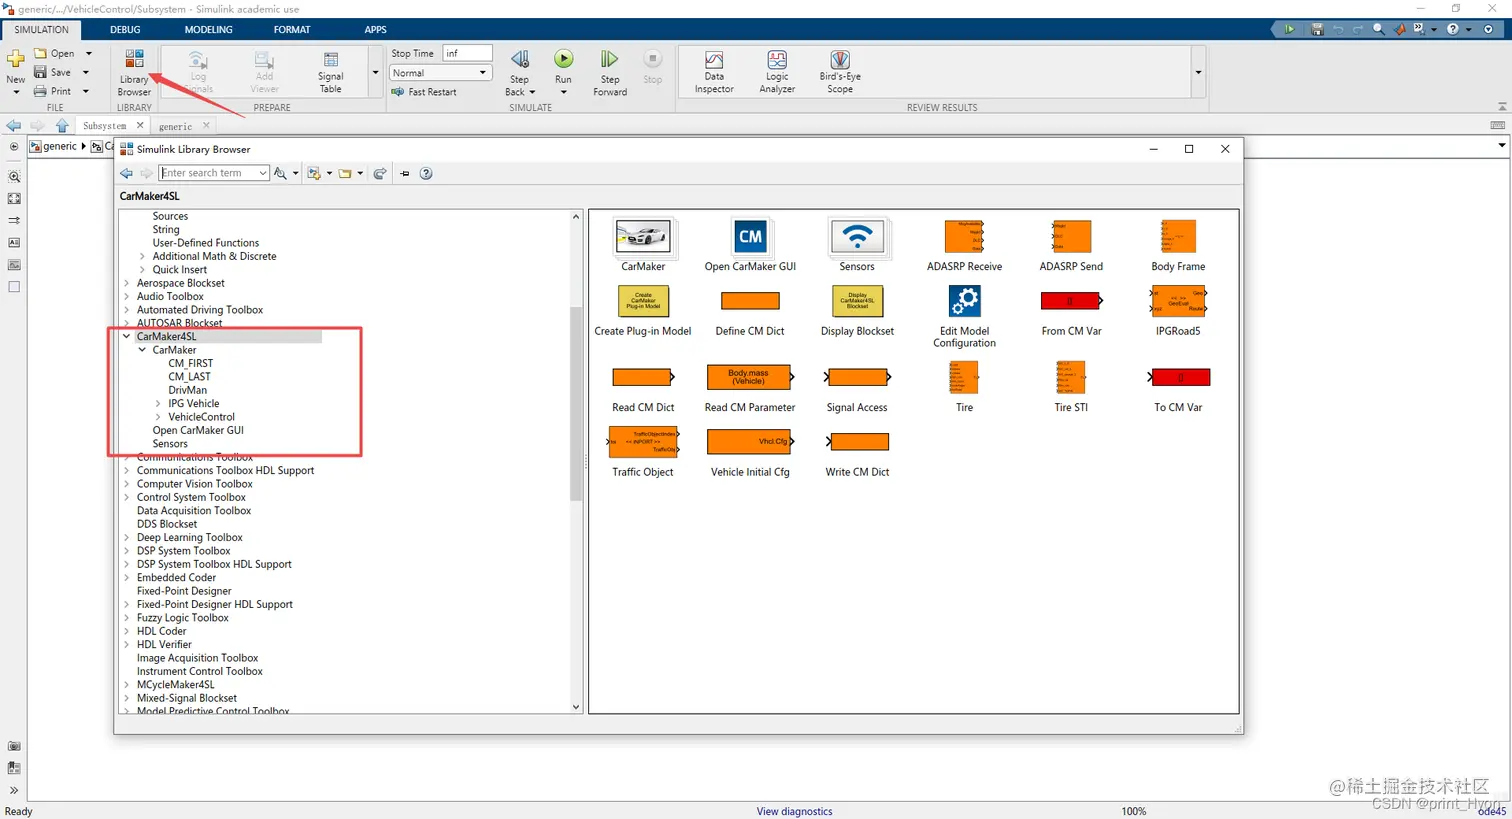Click the Library Browser back arrow
The height and width of the screenshot is (819, 1512).
click(127, 173)
